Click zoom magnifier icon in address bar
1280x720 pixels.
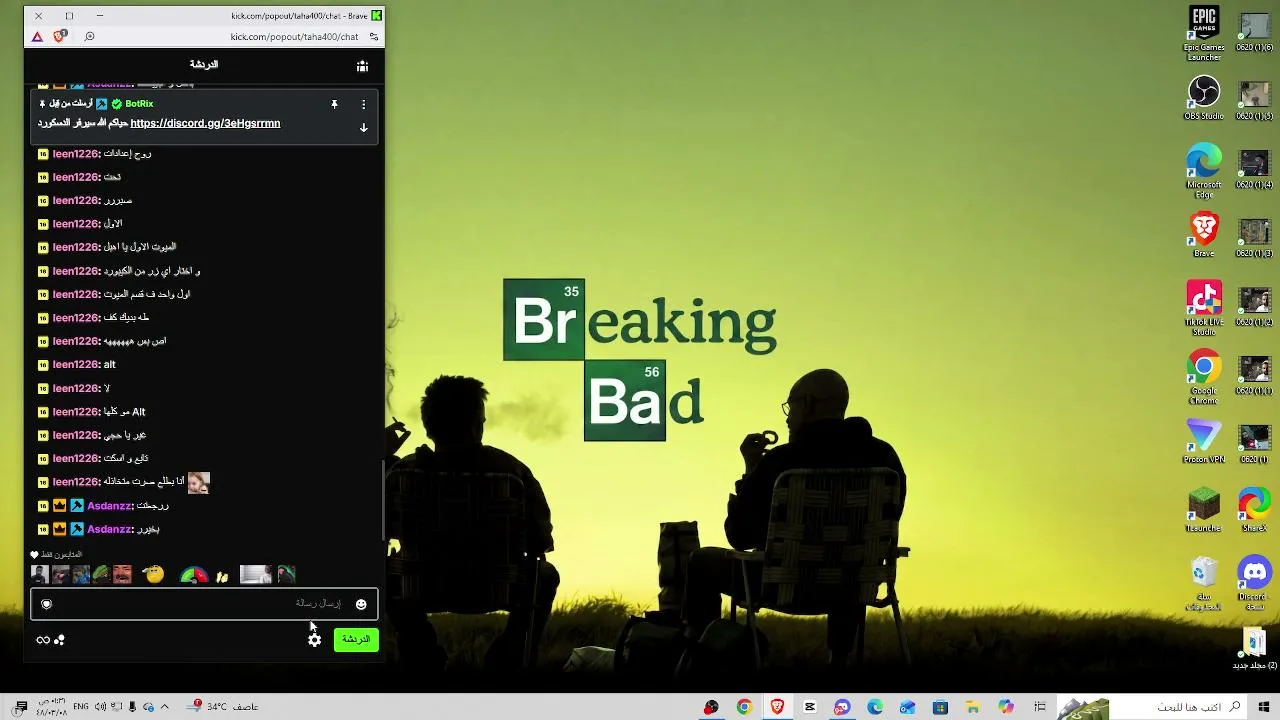pos(89,37)
